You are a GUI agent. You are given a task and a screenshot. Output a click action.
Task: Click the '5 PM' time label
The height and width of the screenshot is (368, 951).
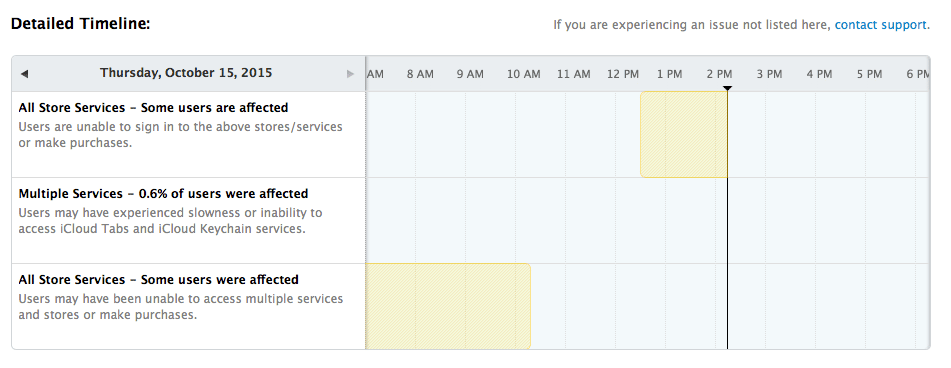pos(869,74)
